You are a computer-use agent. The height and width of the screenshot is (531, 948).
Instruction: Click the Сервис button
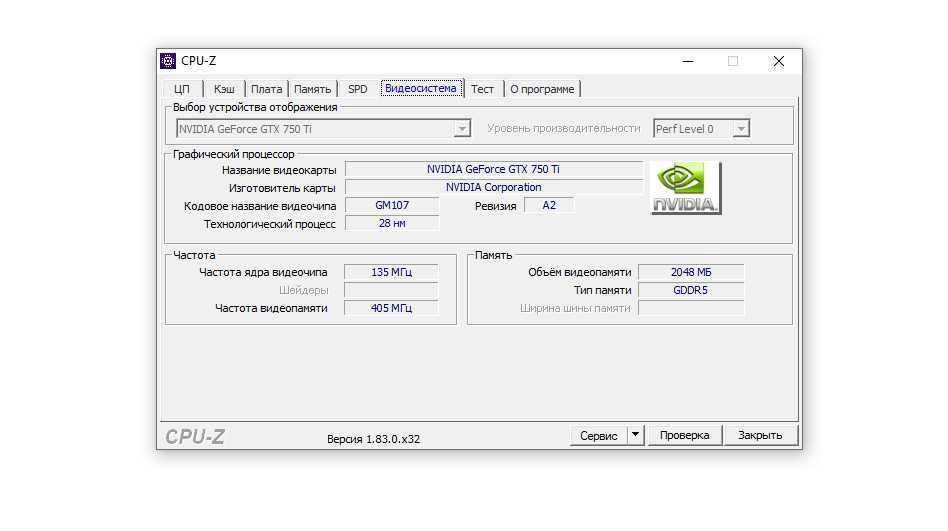click(x=599, y=435)
